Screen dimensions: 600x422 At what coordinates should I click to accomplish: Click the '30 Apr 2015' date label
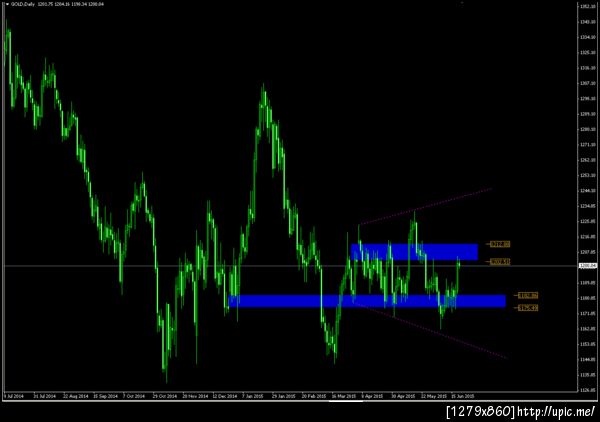(x=403, y=396)
